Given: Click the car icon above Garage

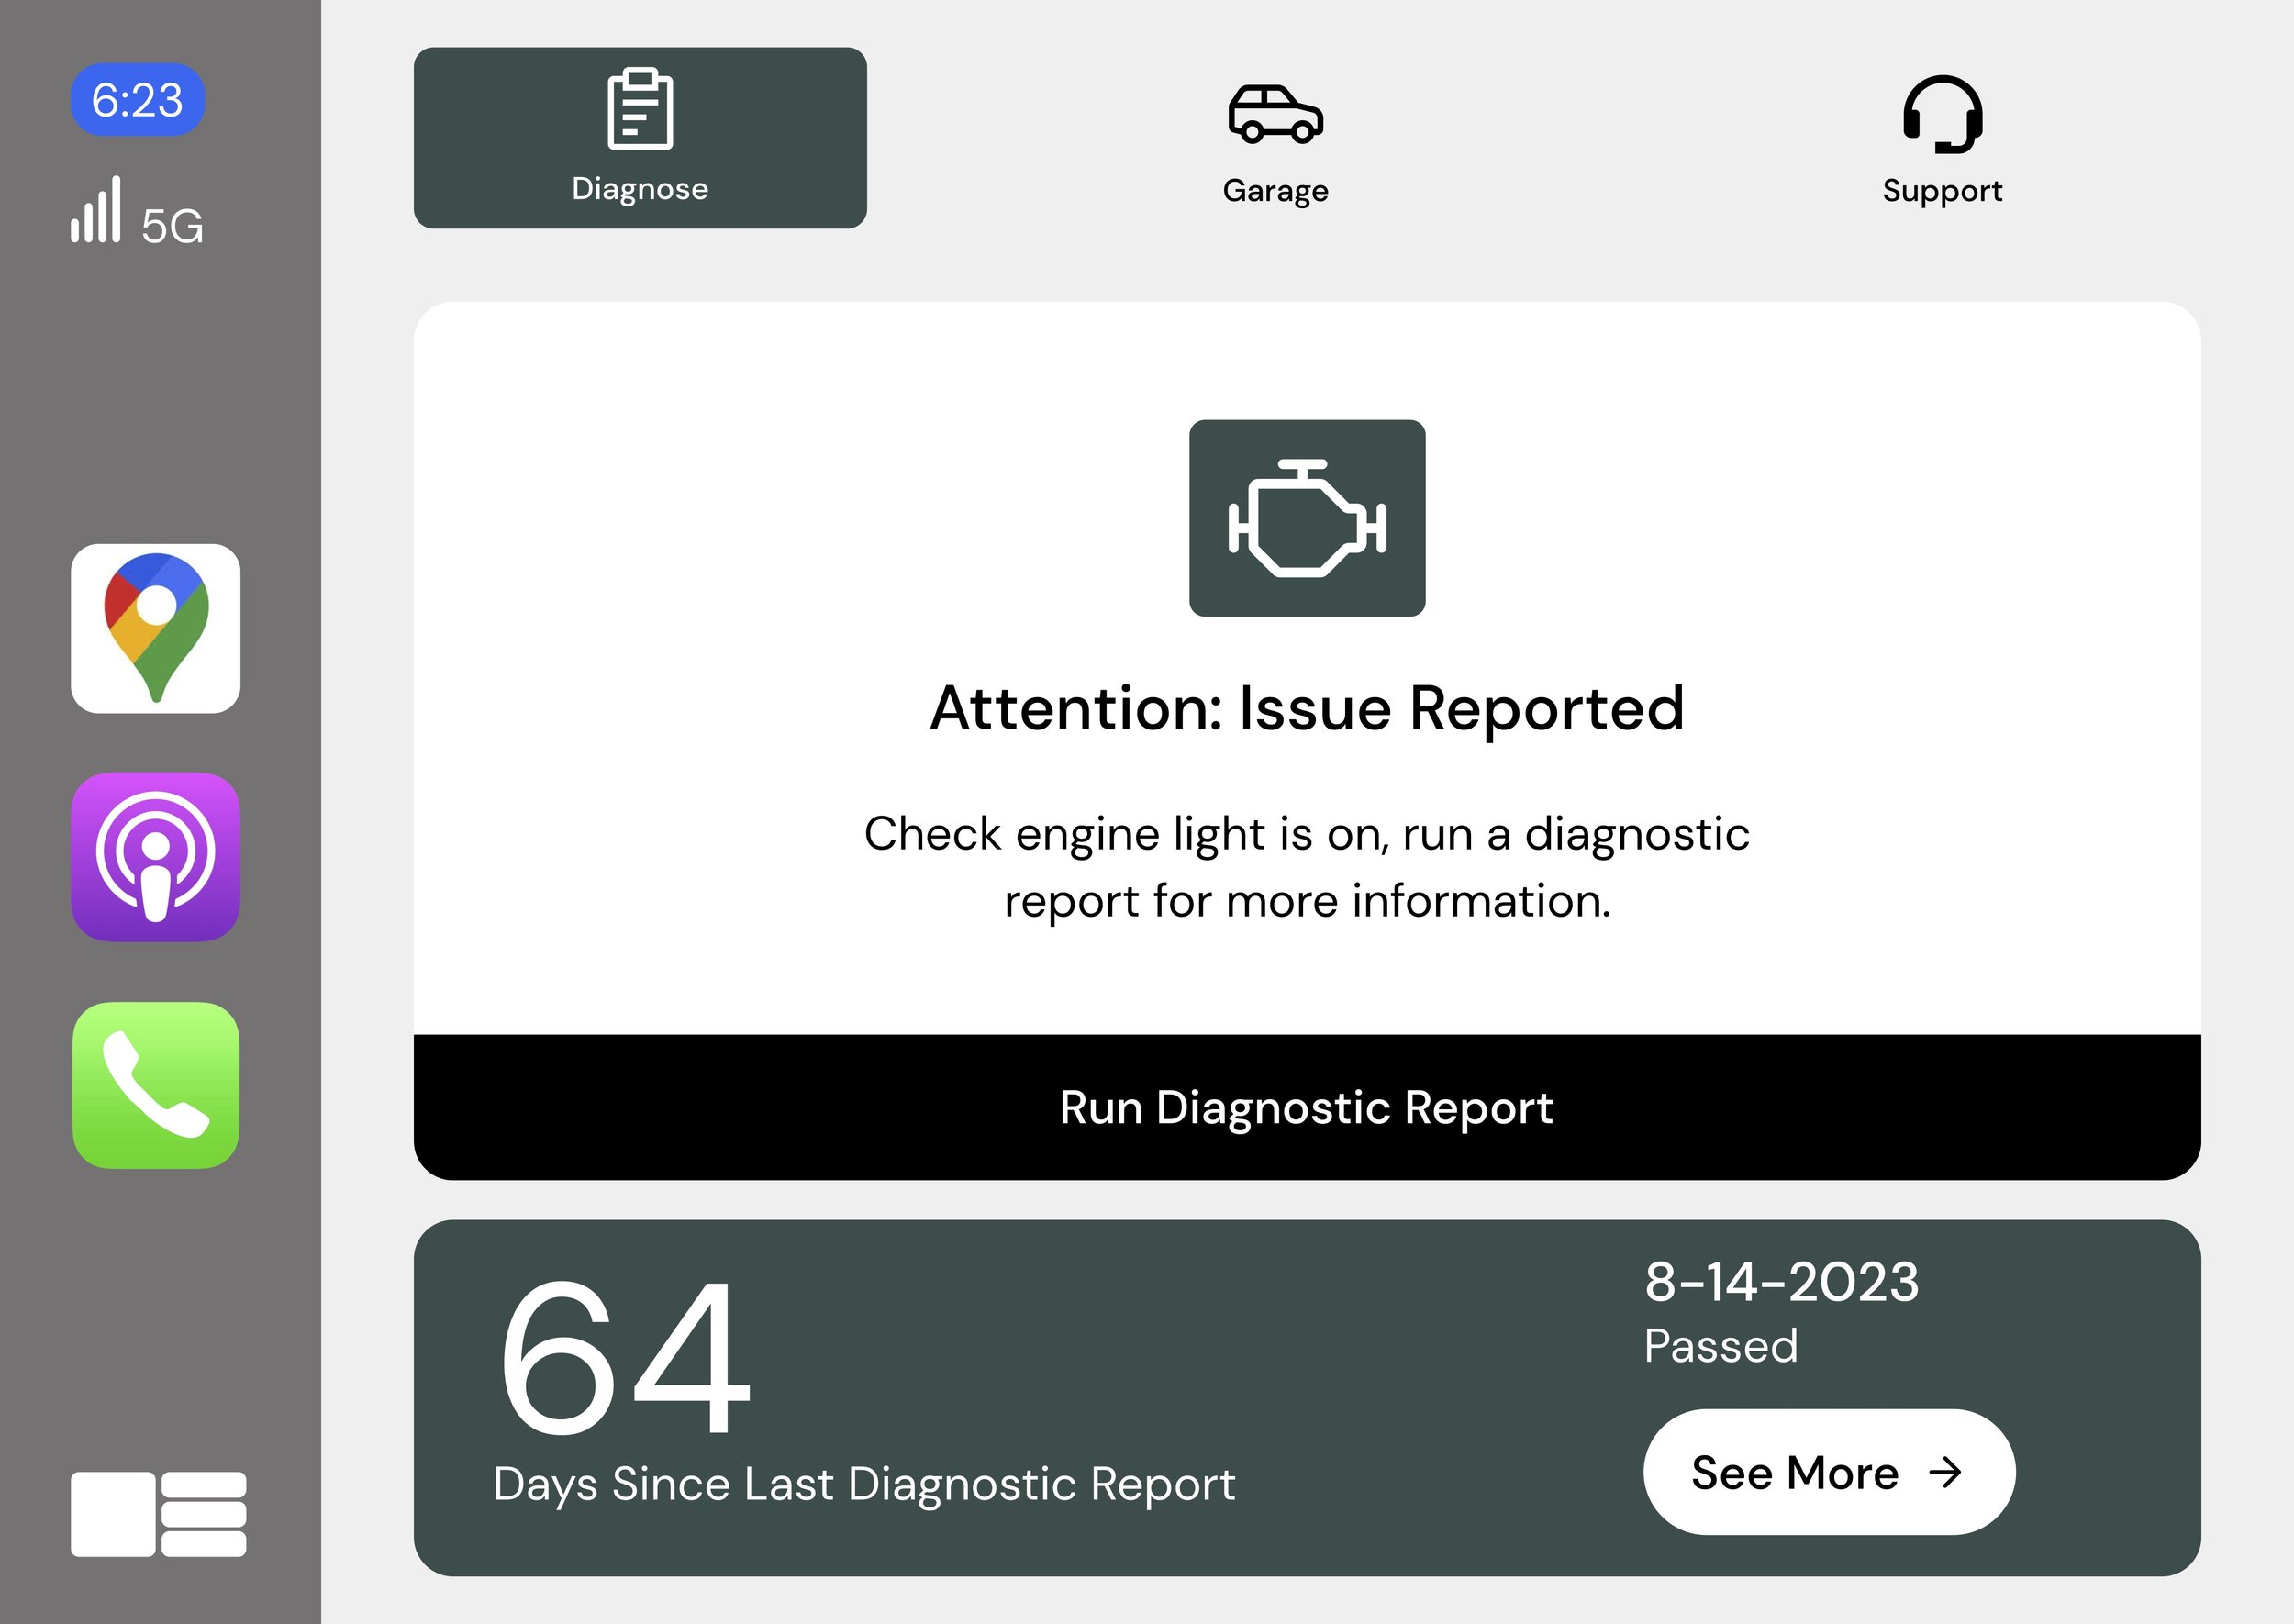Looking at the screenshot, I should 1275,114.
